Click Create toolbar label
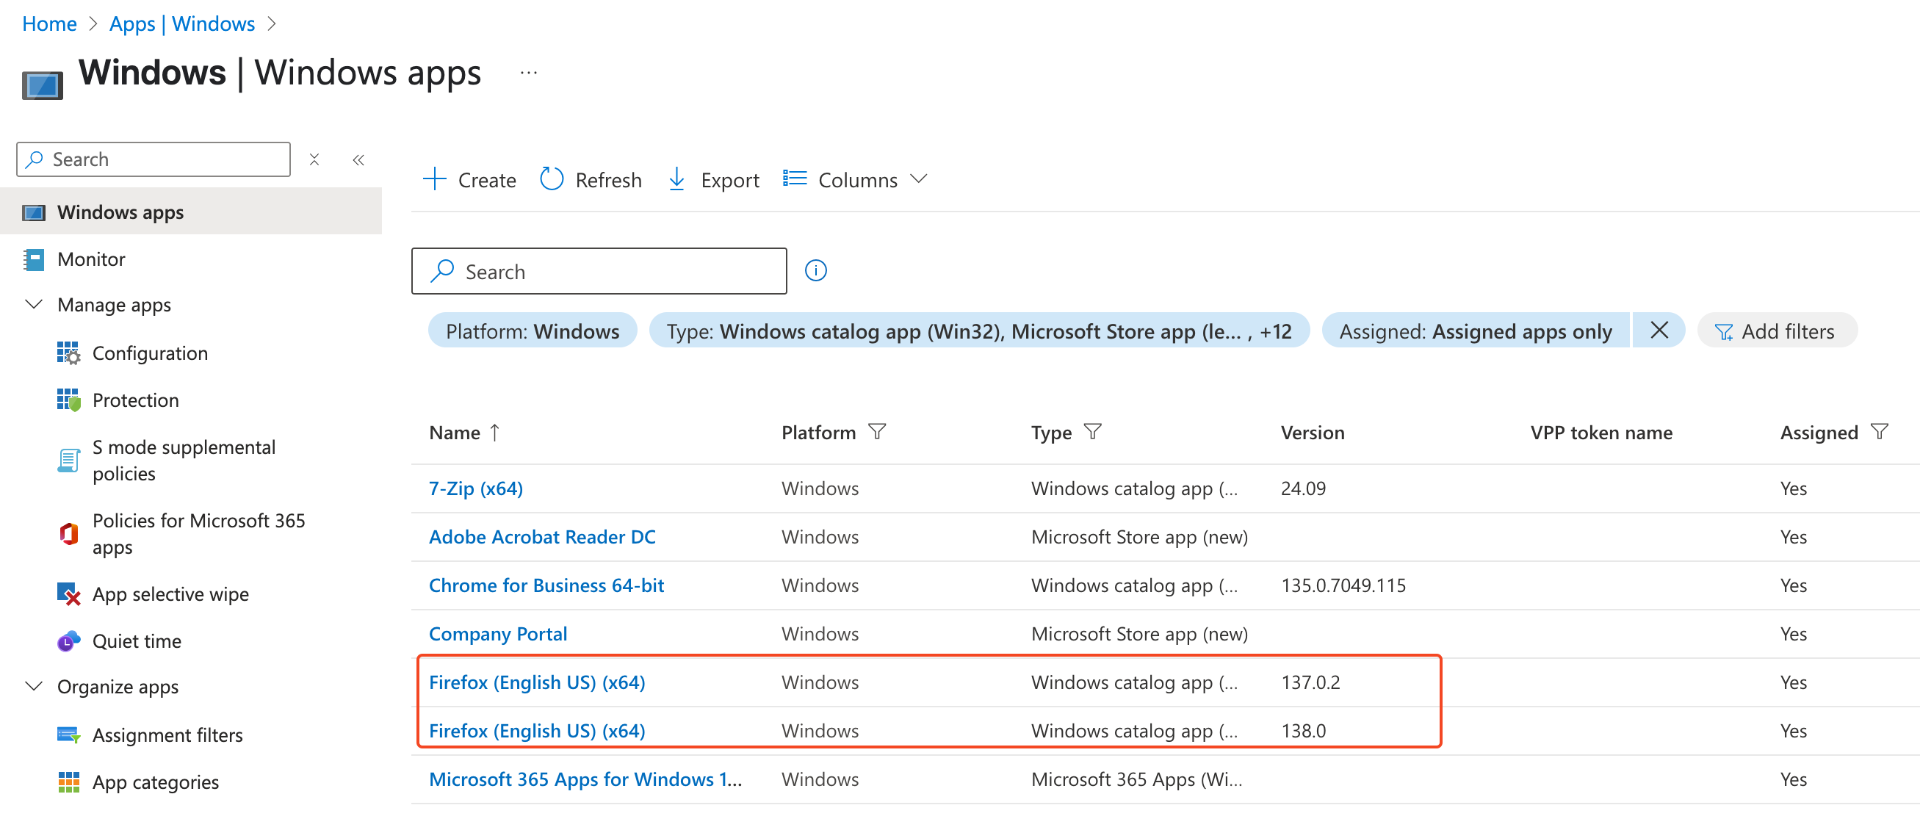Screen dimensions: 1920x816 pos(487,180)
